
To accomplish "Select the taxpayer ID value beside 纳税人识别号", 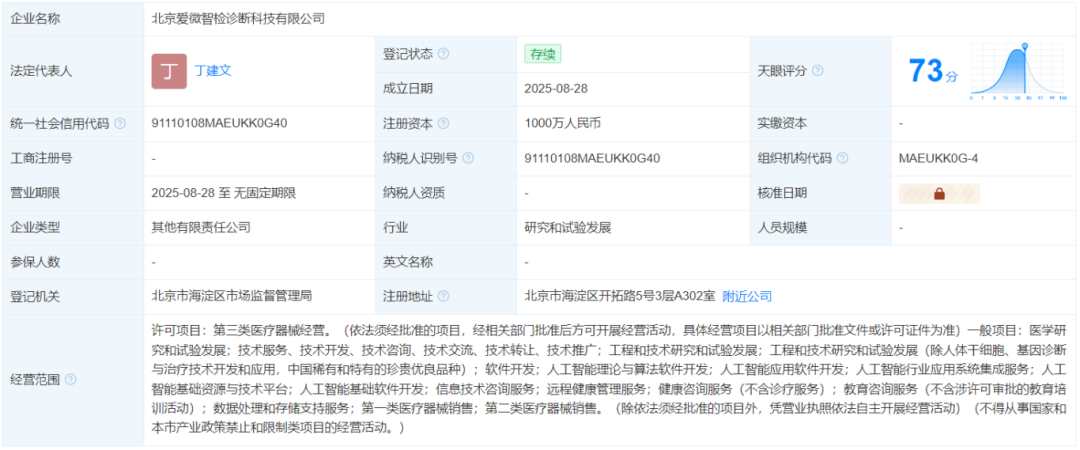I will pos(592,158).
